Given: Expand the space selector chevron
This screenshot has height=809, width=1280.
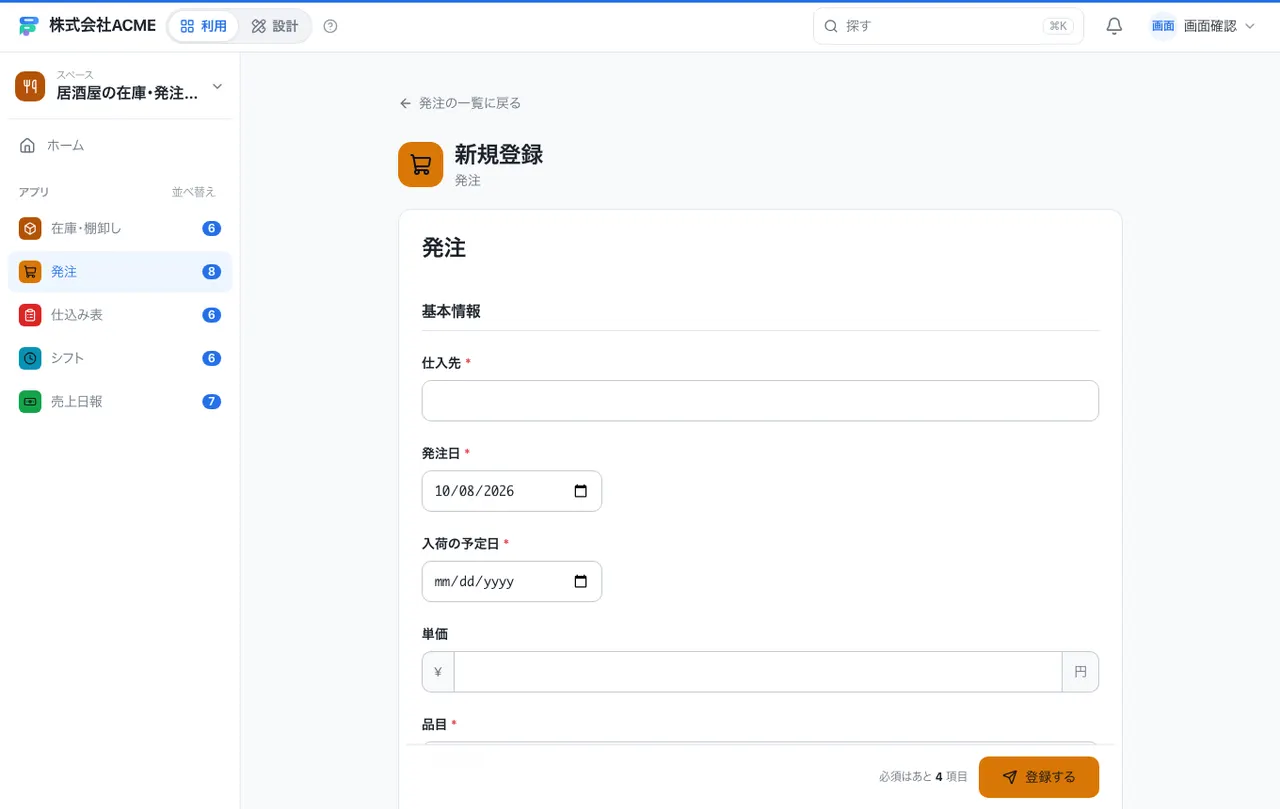Looking at the screenshot, I should tap(217, 86).
